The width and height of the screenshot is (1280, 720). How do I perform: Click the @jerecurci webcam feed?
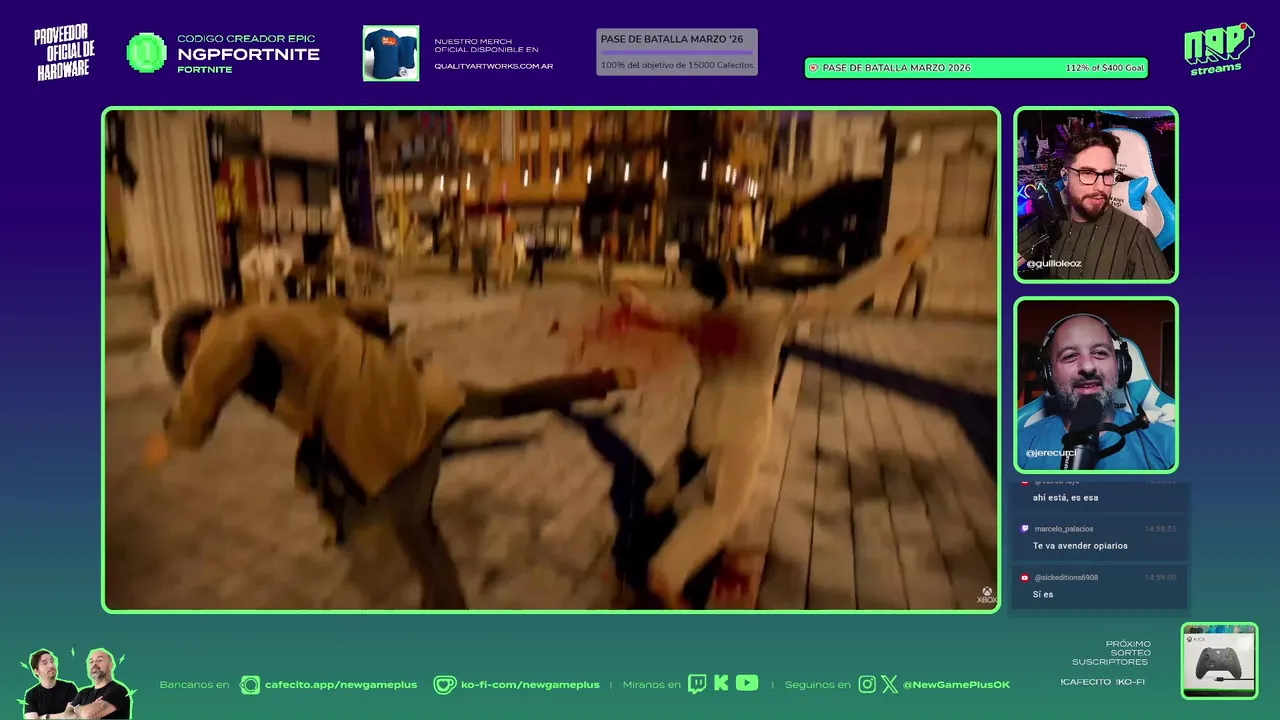click(x=1096, y=385)
